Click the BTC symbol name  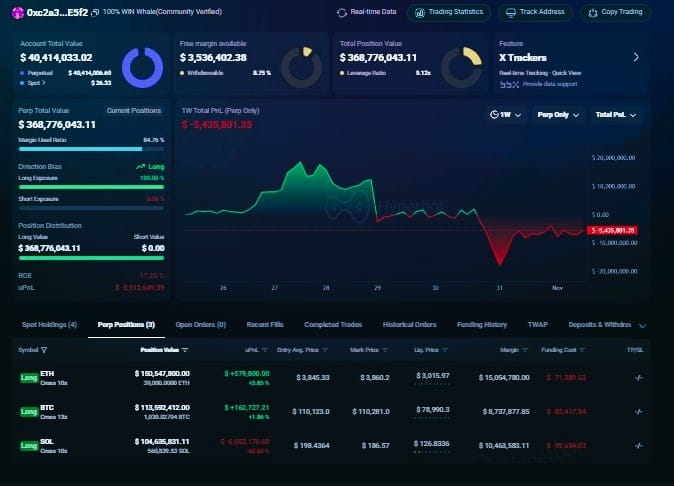47,407
